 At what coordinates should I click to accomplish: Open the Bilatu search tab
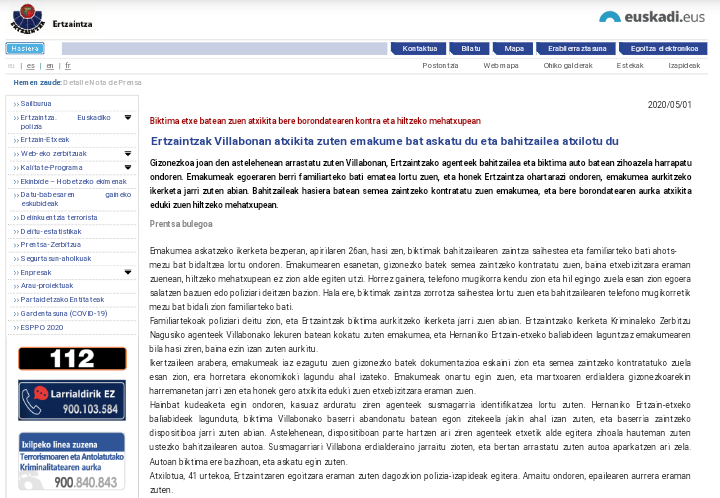tap(470, 49)
